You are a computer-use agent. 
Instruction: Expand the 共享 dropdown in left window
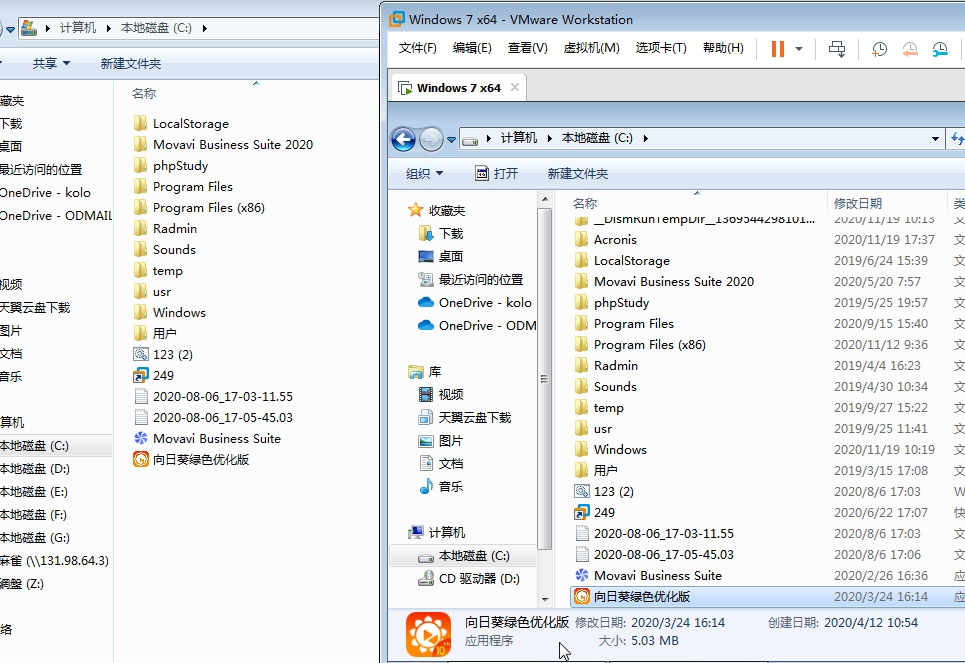51,63
